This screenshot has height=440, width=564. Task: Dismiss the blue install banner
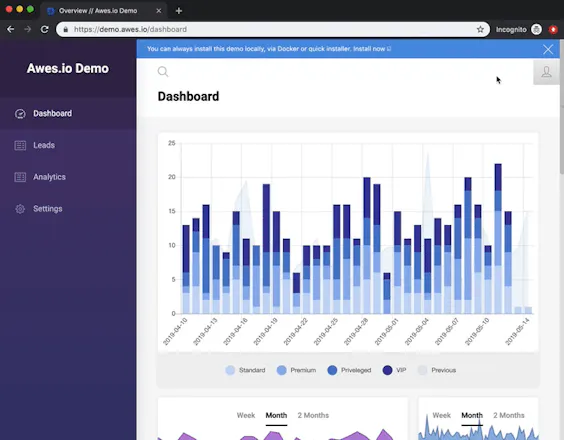point(548,49)
